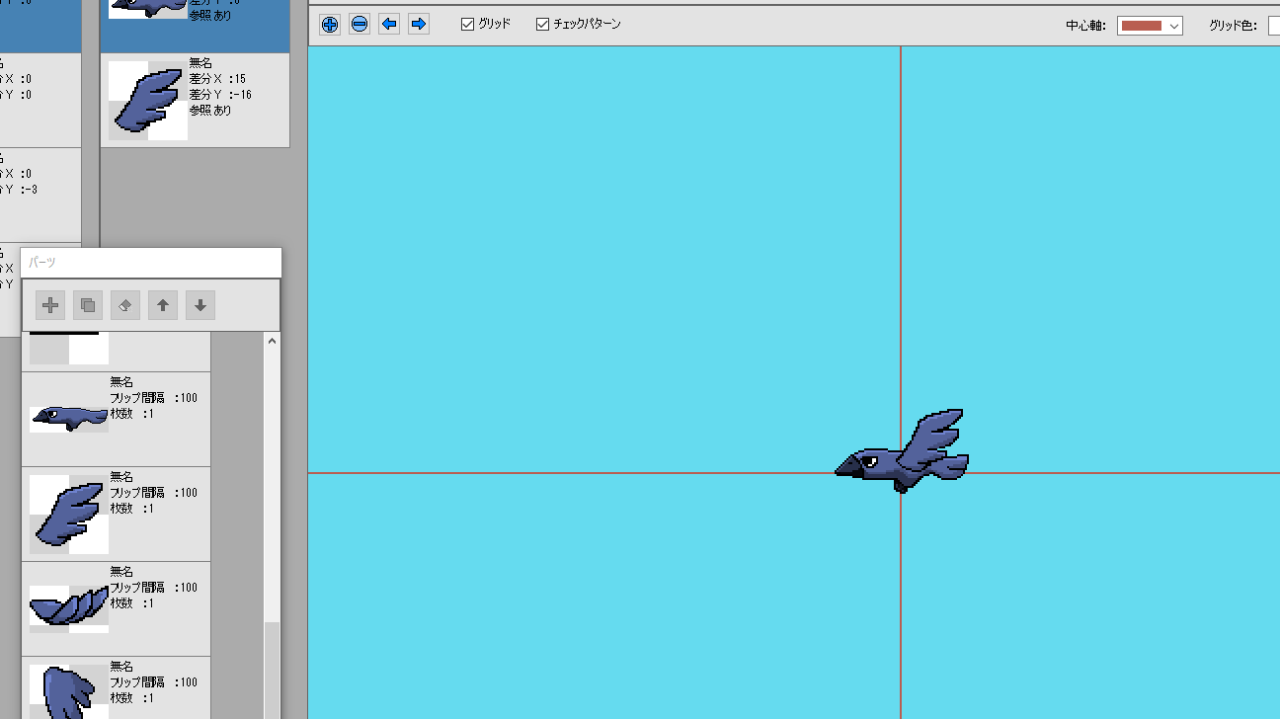Add a new part with plus icon
Screen dimensions: 1280x719
coord(50,305)
